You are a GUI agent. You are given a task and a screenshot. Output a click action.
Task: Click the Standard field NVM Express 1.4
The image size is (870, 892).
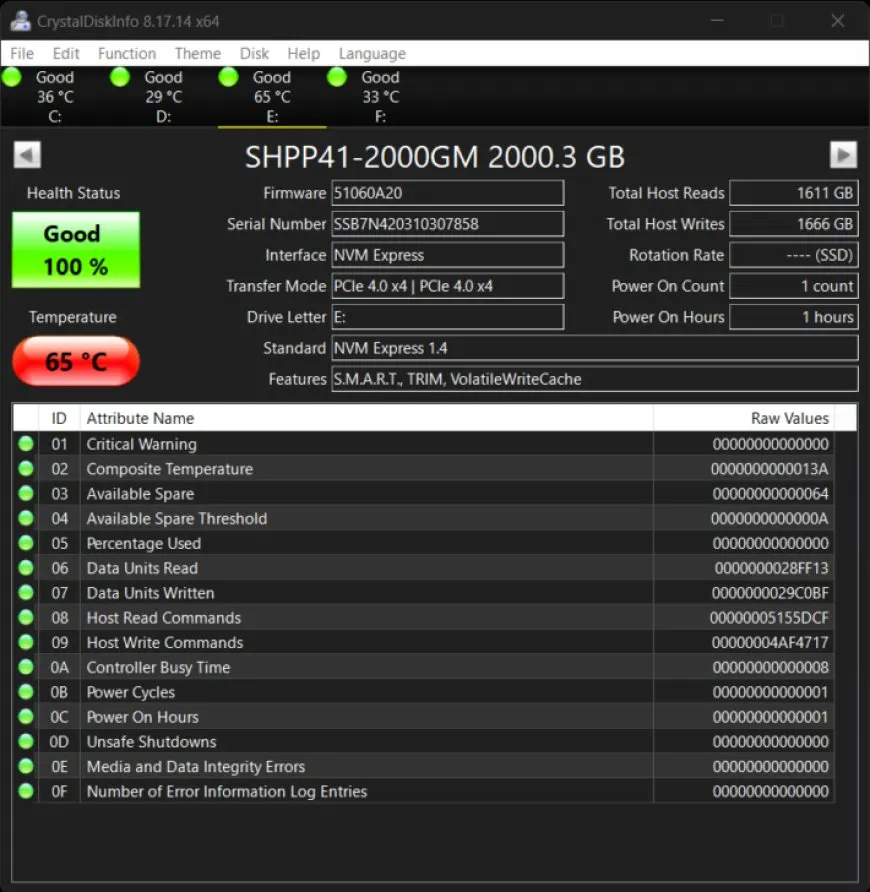595,348
